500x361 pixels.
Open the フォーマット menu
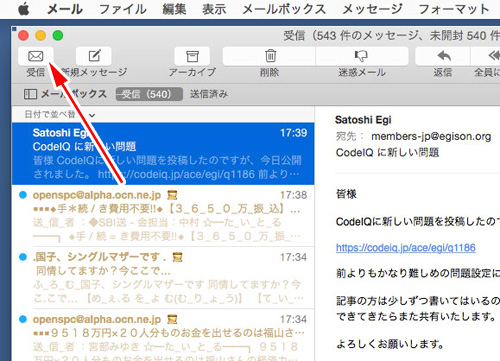pyautogui.click(x=453, y=9)
